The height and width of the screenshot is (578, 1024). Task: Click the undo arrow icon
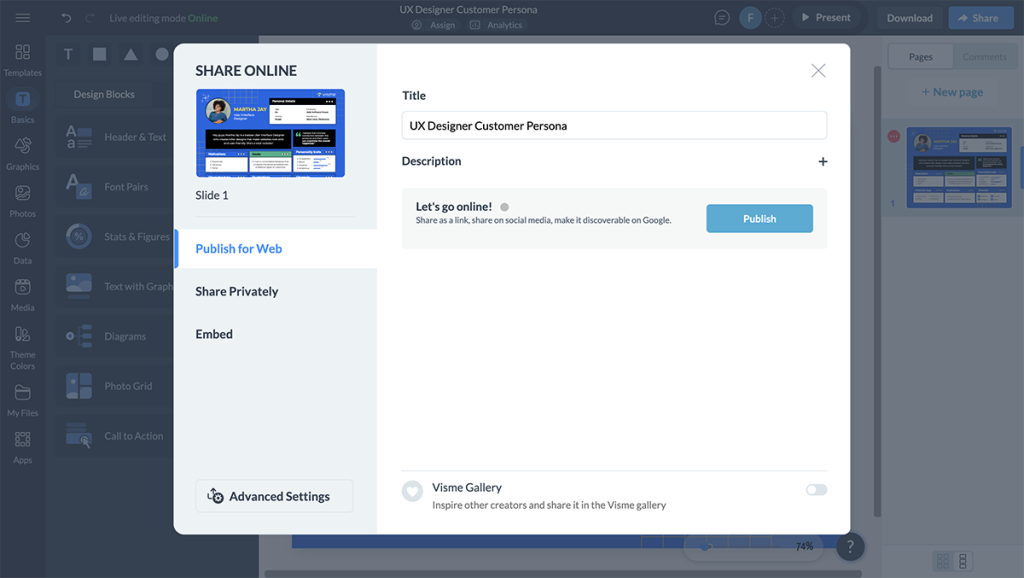pyautogui.click(x=65, y=17)
